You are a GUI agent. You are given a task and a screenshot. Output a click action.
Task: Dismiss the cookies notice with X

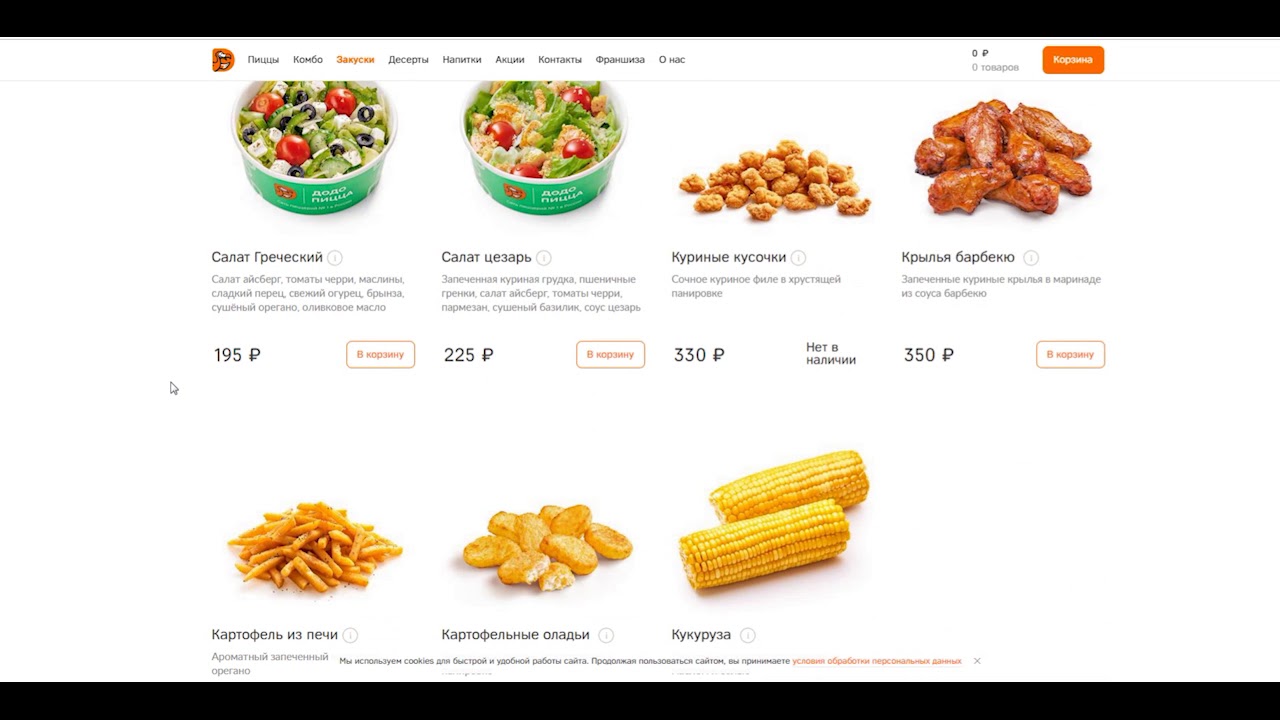pyautogui.click(x=977, y=661)
